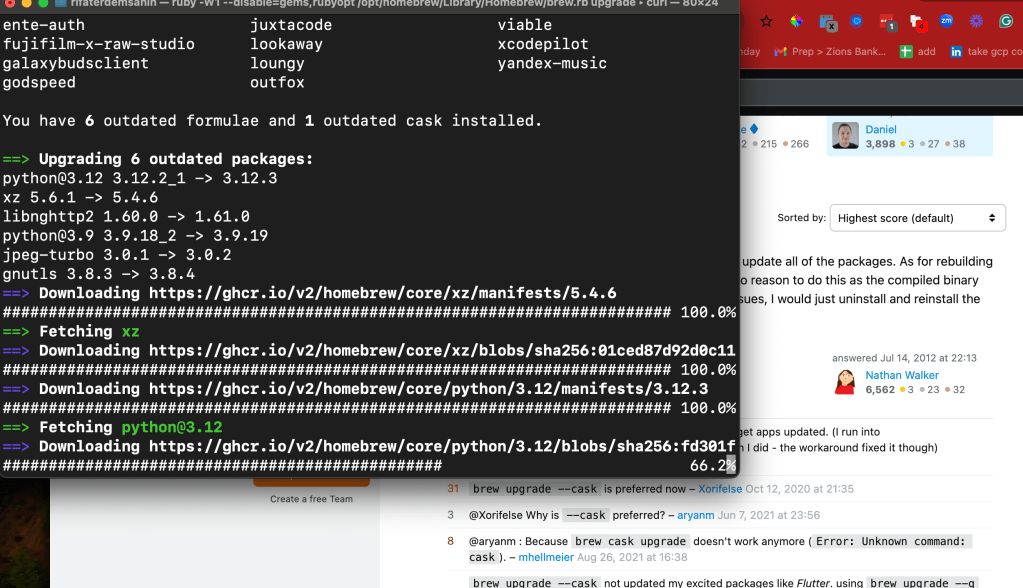Click the Oct 12, 2020 comment timestamp

(799, 489)
